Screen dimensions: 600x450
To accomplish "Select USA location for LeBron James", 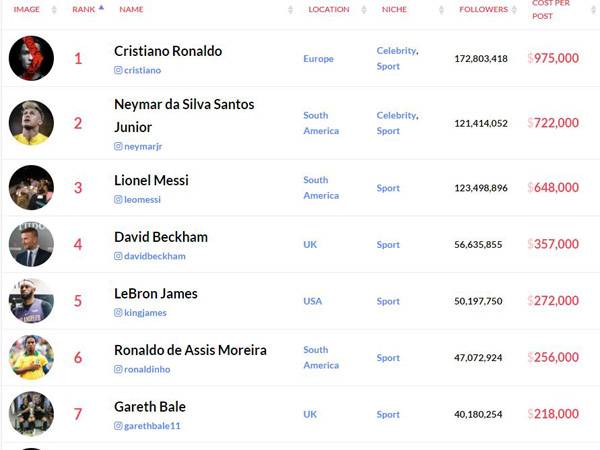I will click(x=312, y=301).
